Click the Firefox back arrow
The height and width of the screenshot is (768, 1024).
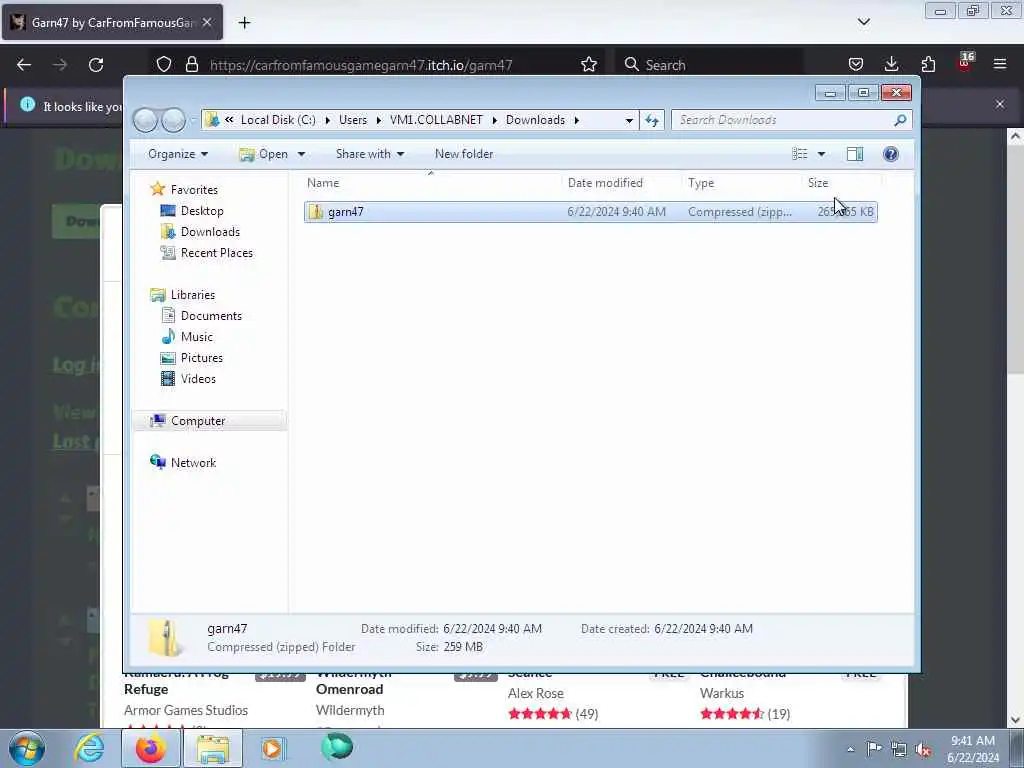(x=24, y=65)
